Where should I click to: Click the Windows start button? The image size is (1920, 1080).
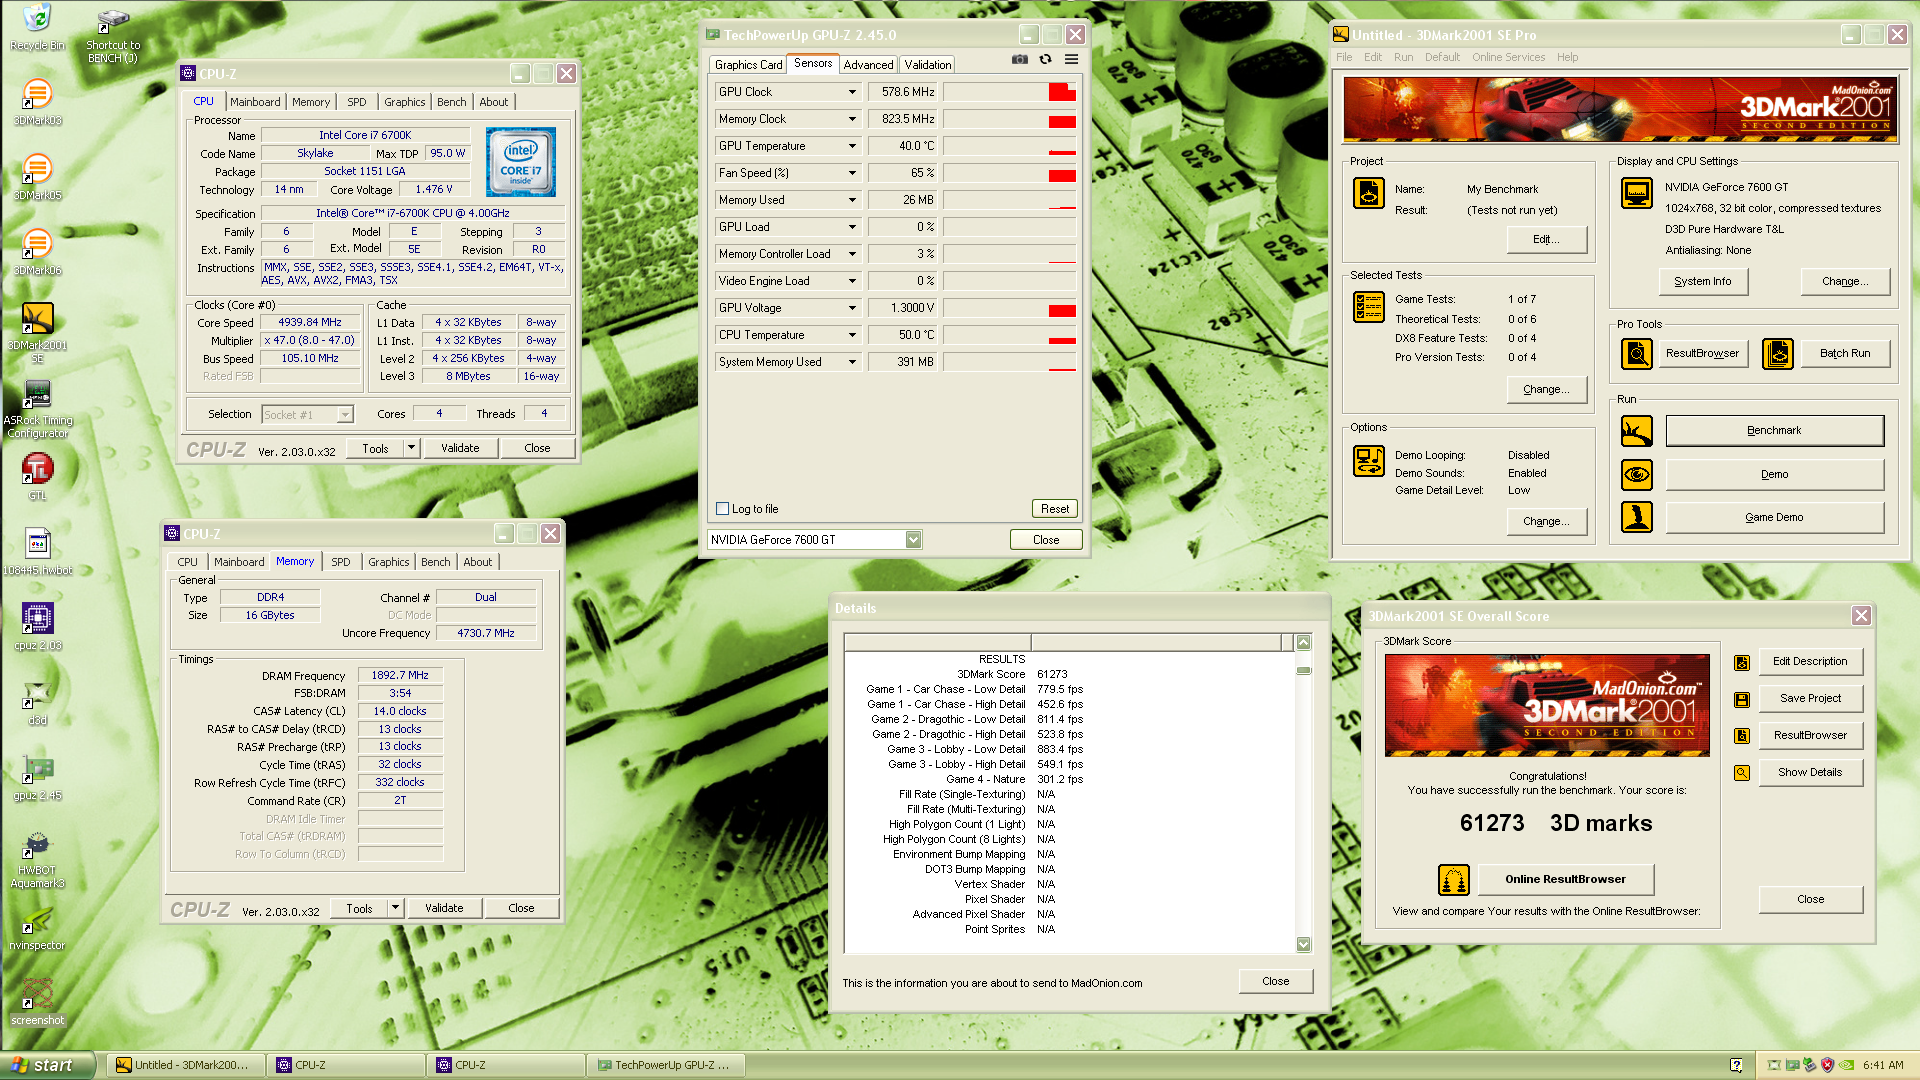coord(47,1065)
